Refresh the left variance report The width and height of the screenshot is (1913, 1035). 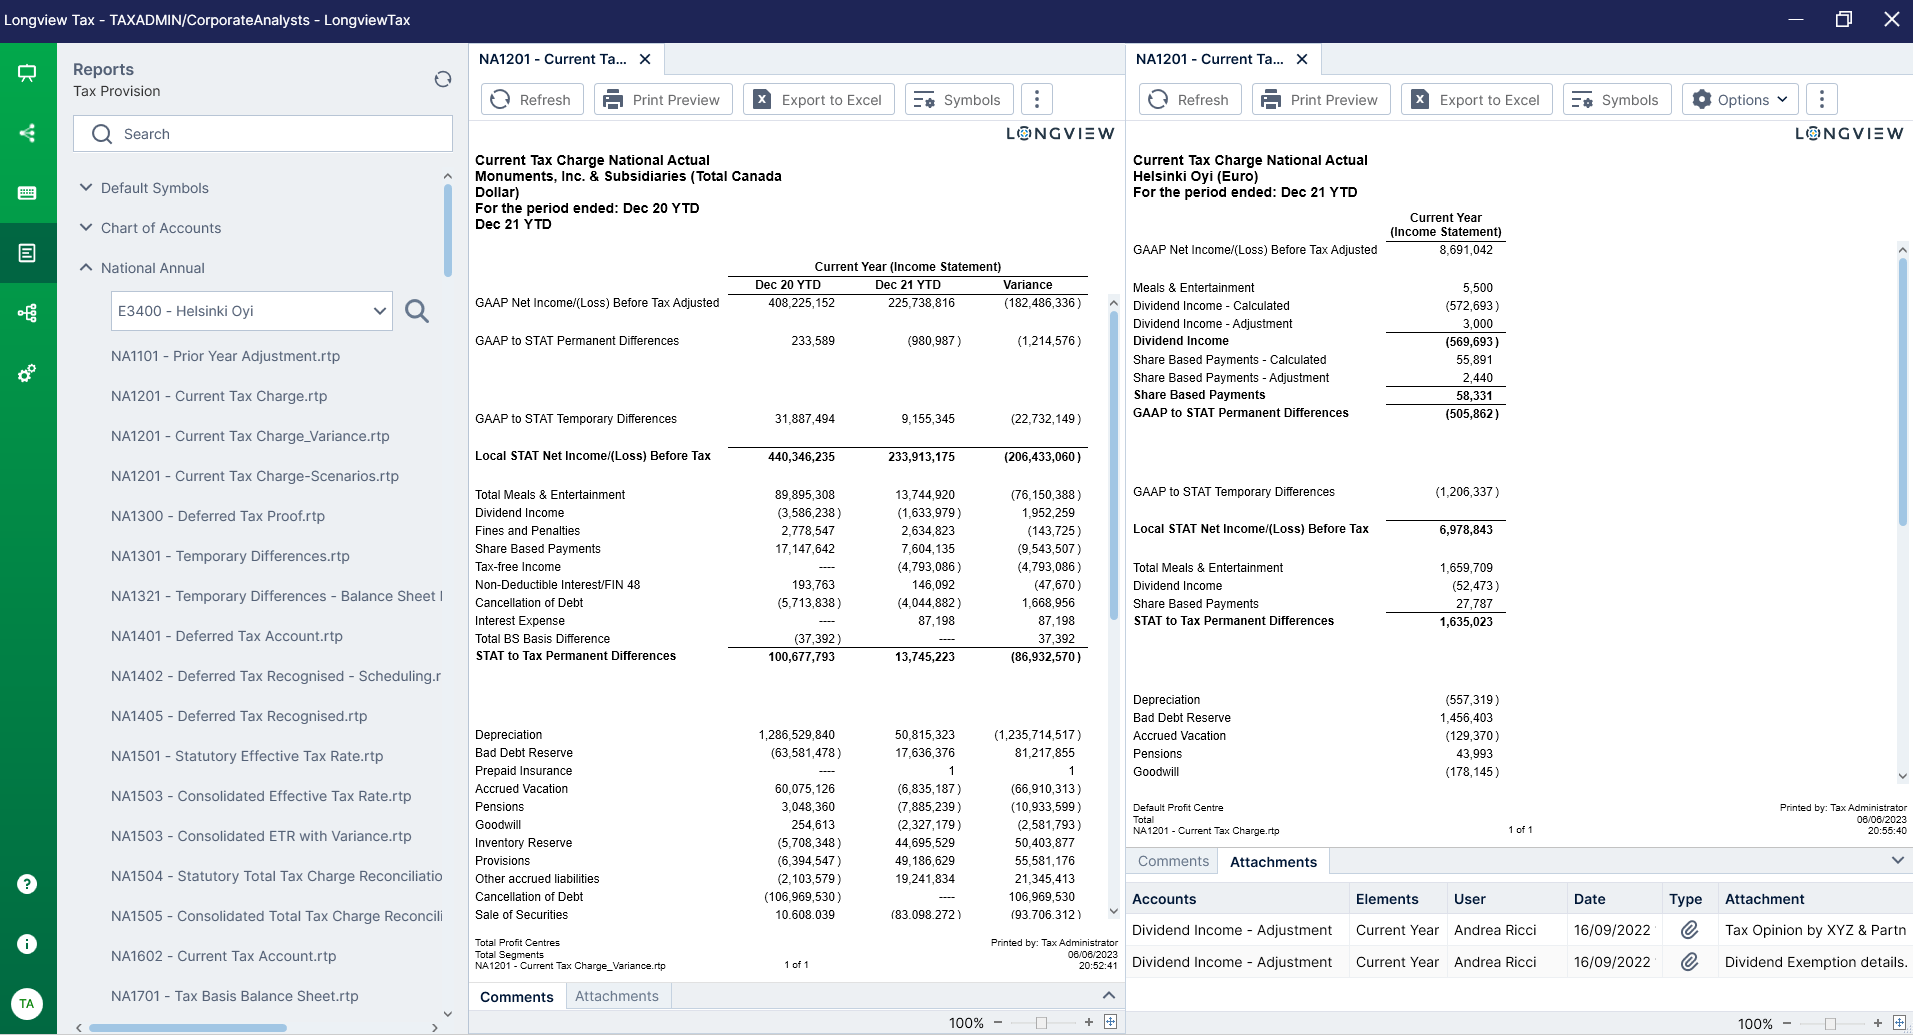pos(532,99)
